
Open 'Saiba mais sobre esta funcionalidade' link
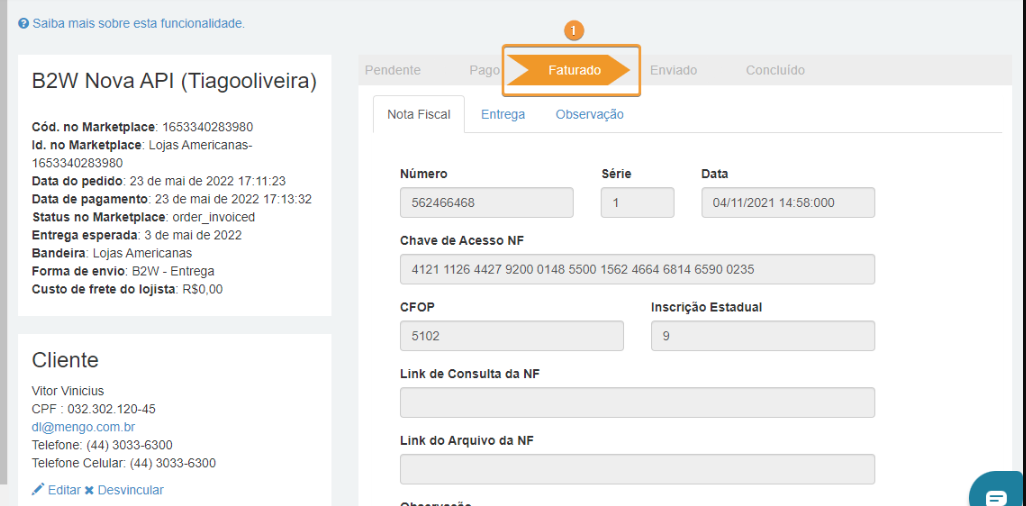coord(138,24)
